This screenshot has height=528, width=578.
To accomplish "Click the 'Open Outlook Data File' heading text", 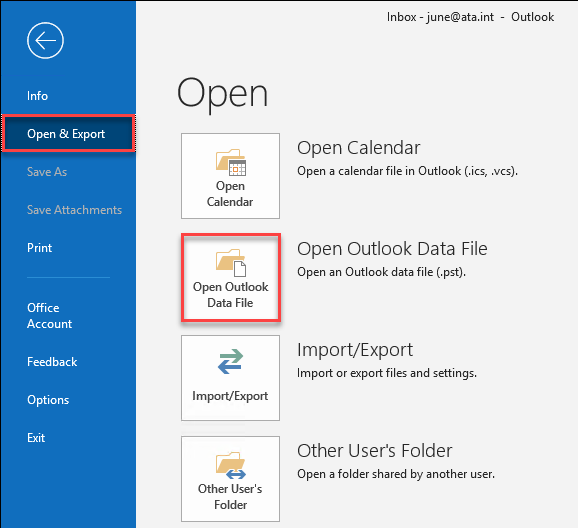I will (x=392, y=249).
